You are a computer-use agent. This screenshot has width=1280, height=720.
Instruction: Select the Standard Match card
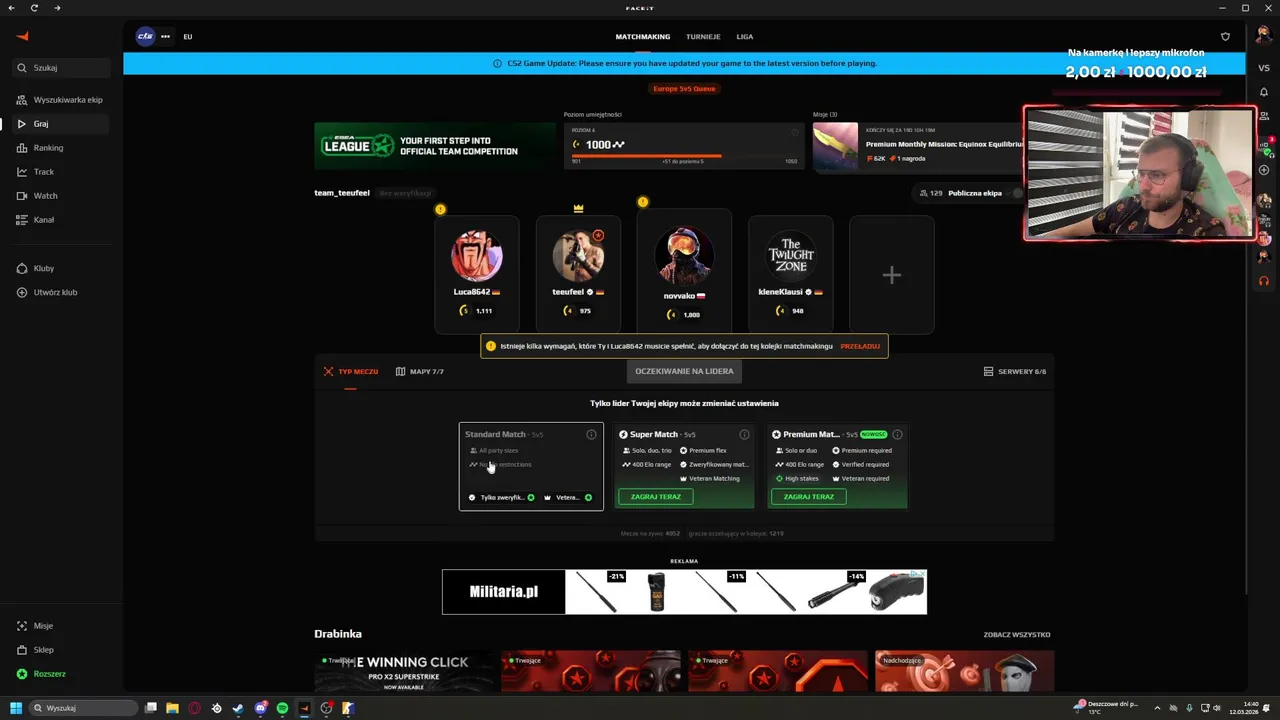(x=531, y=466)
